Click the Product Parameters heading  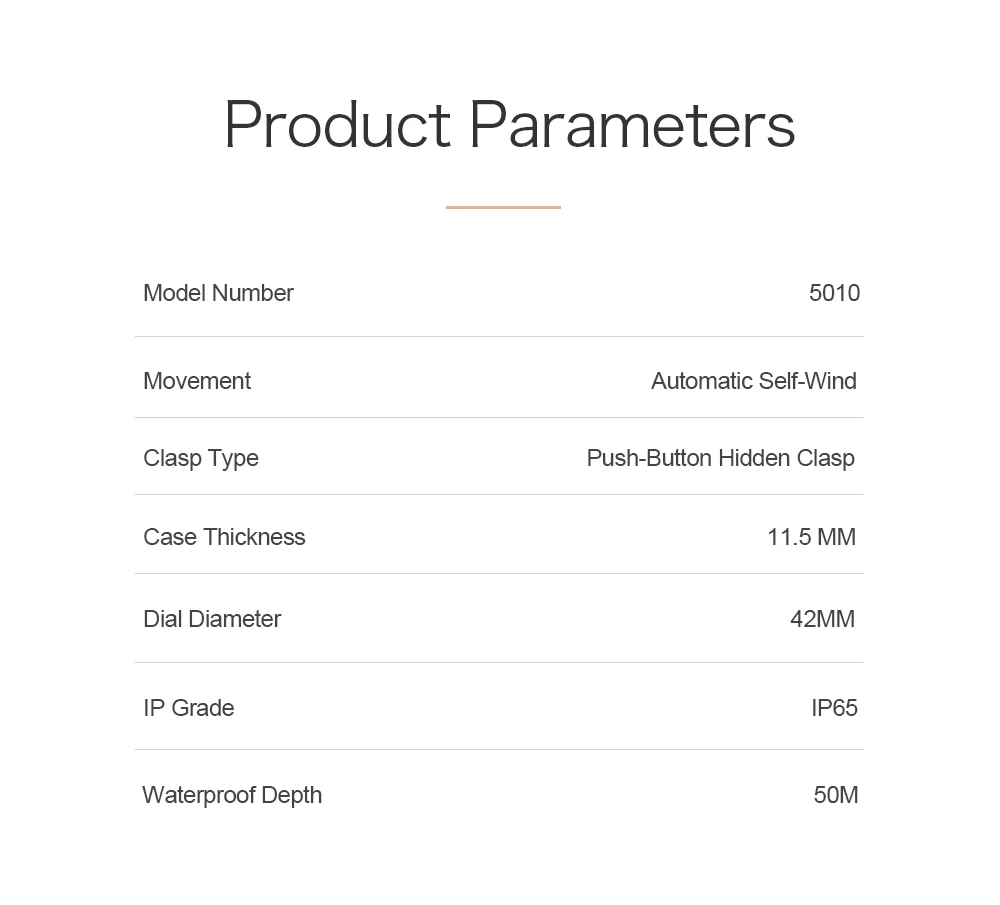pyautogui.click(x=510, y=124)
